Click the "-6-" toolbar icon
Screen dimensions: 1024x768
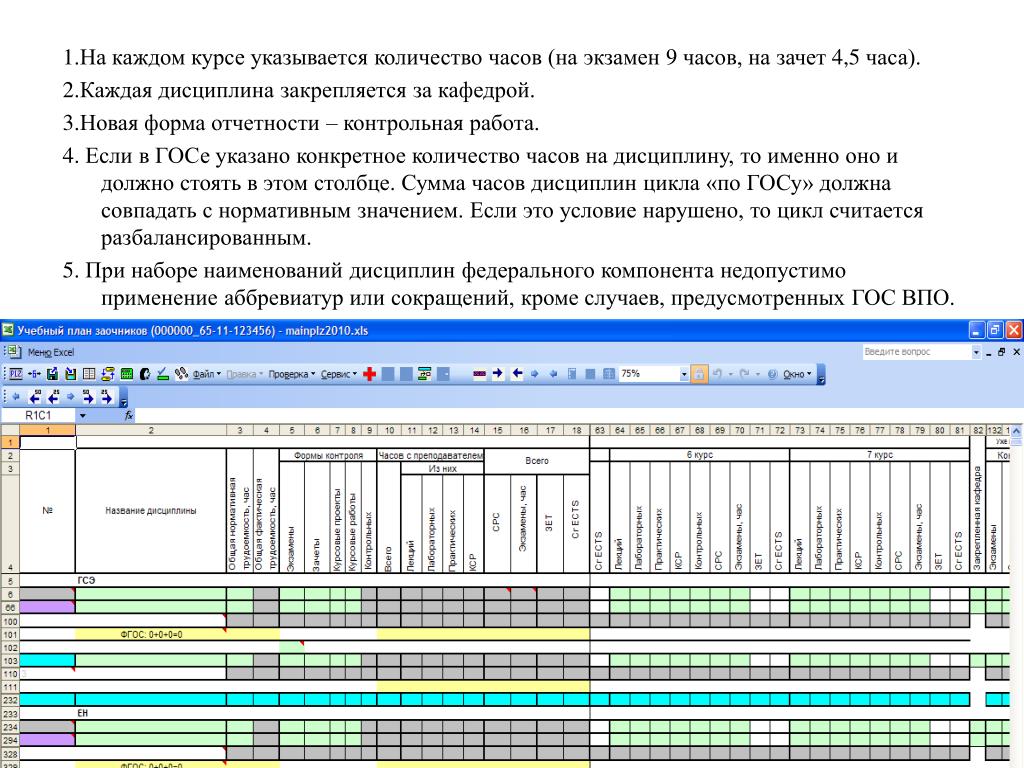click(x=34, y=374)
